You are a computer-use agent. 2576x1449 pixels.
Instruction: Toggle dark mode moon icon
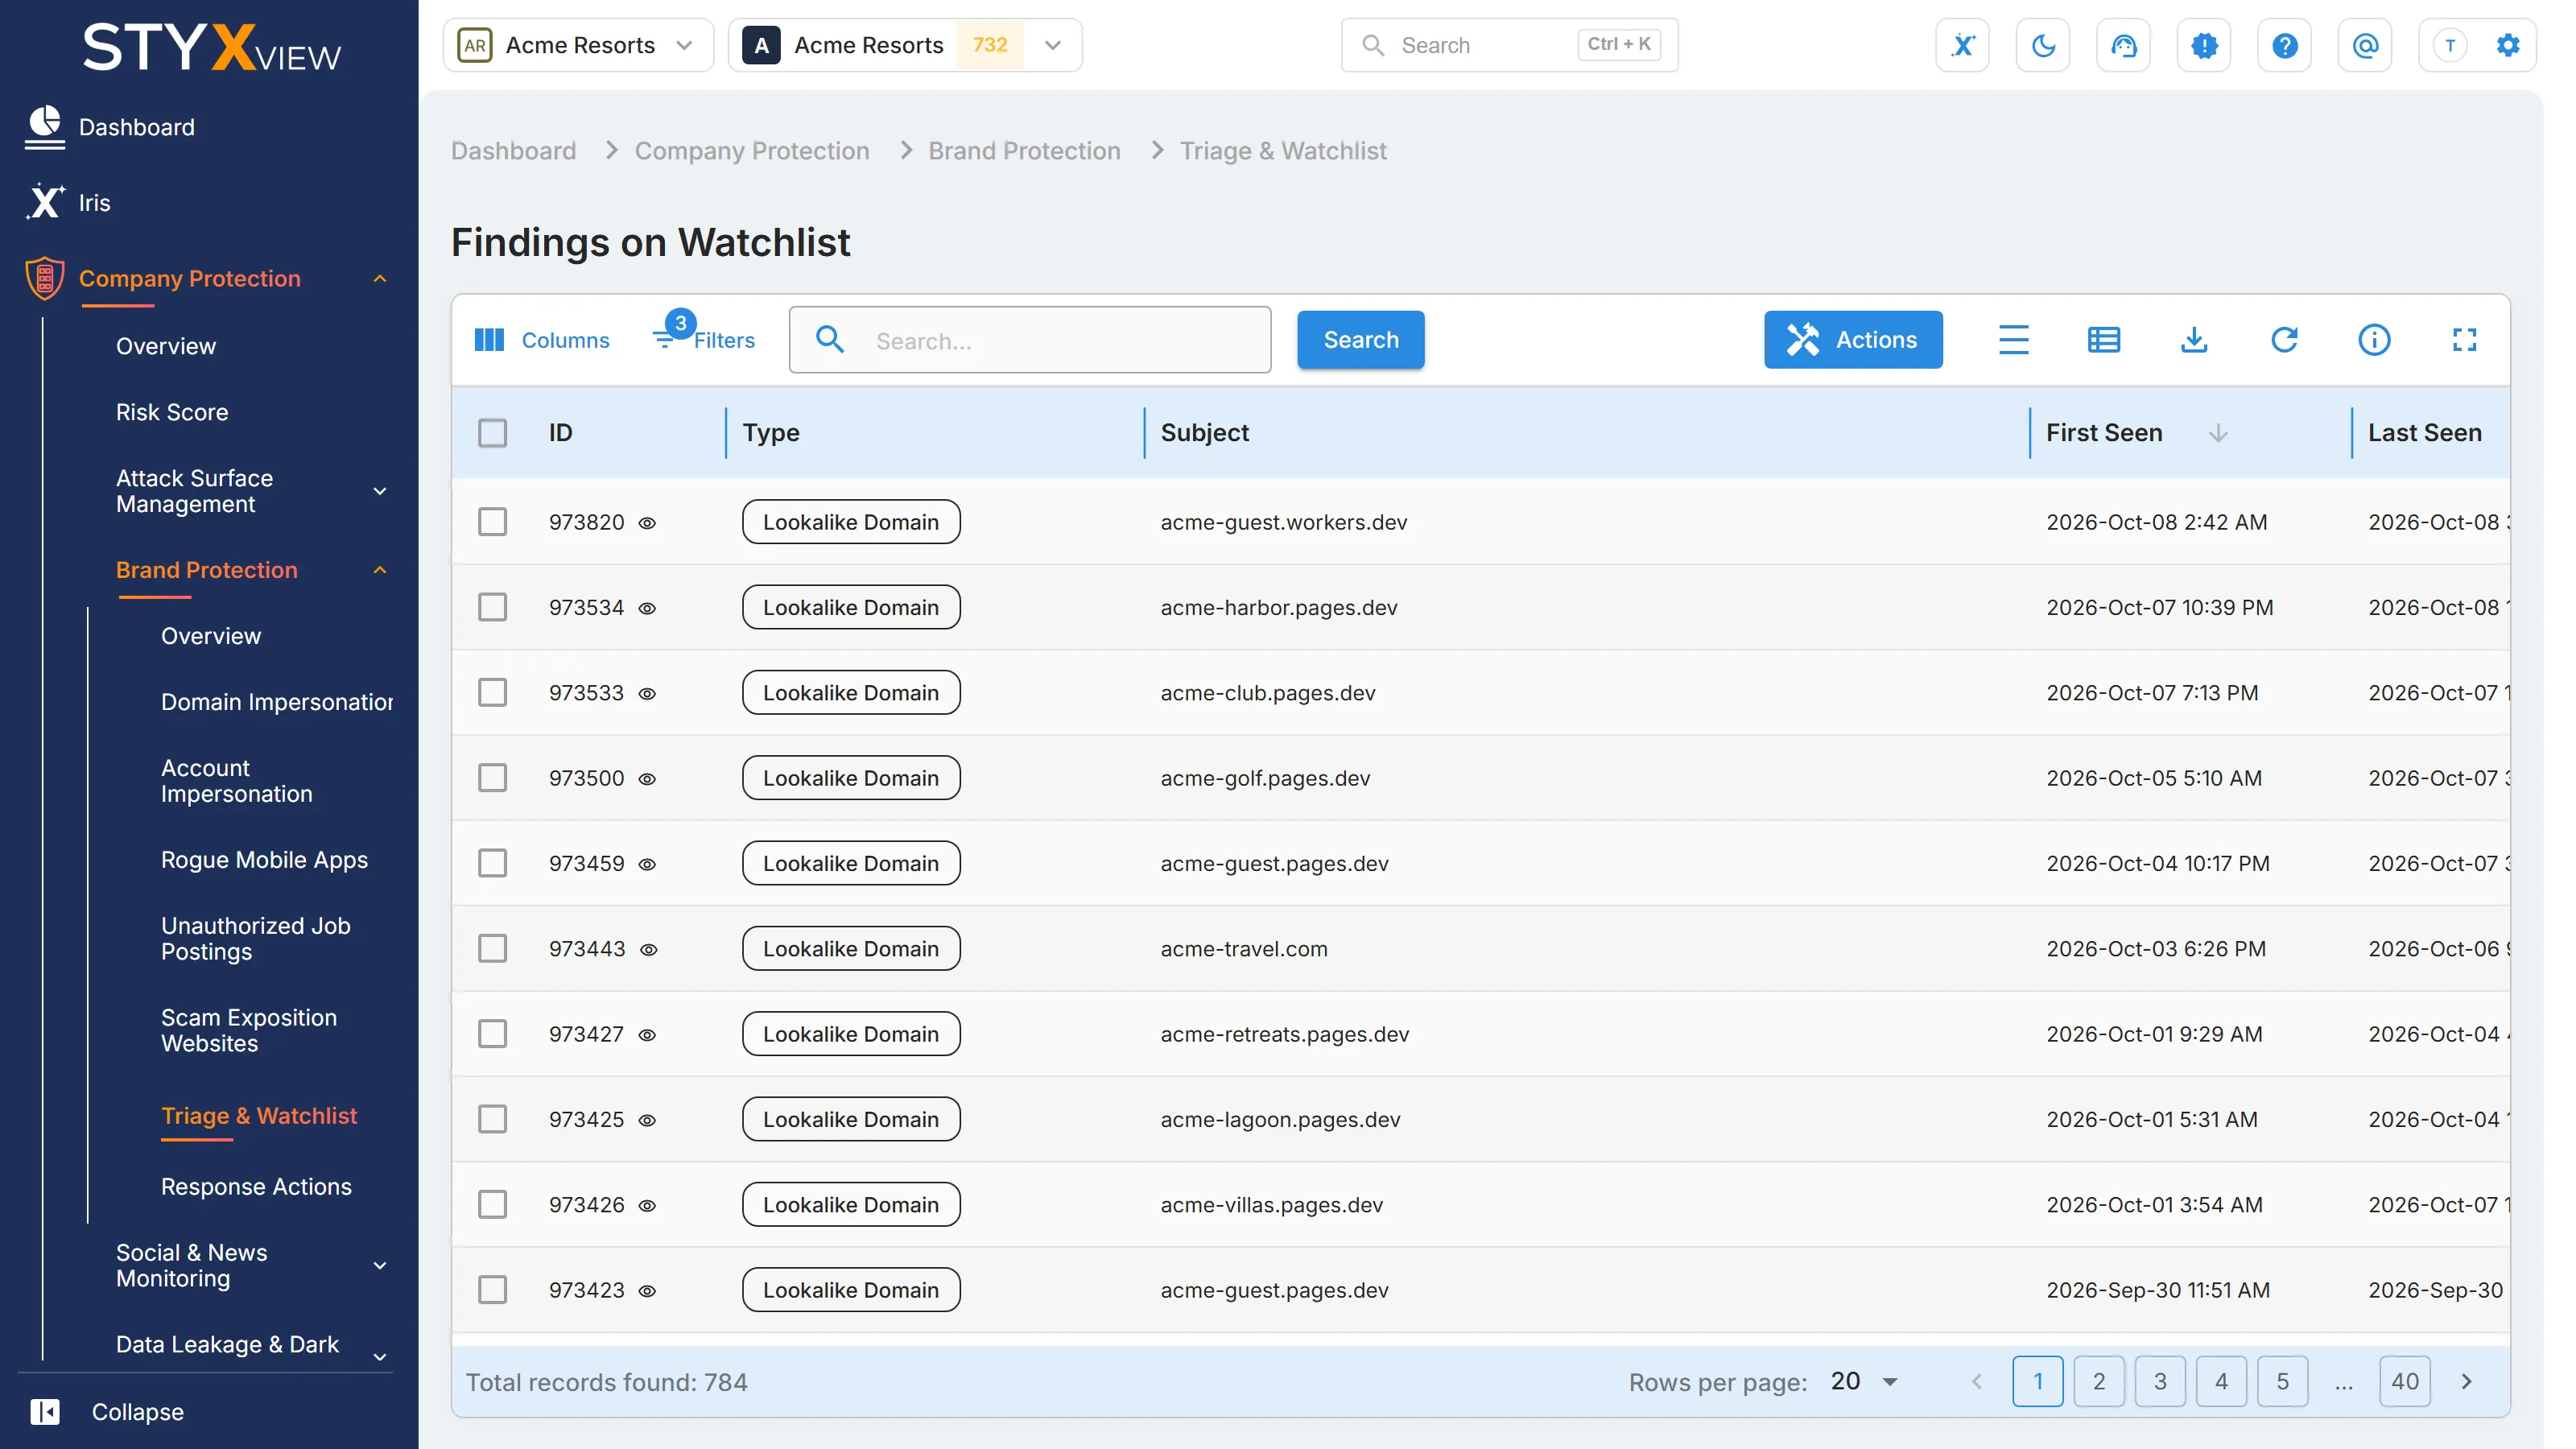tap(2043, 45)
